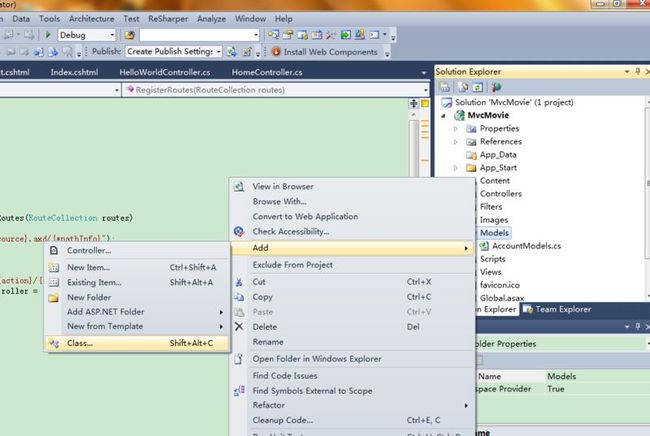Open the Window menu
Viewport: 650px width, 436px height.
coord(250,19)
